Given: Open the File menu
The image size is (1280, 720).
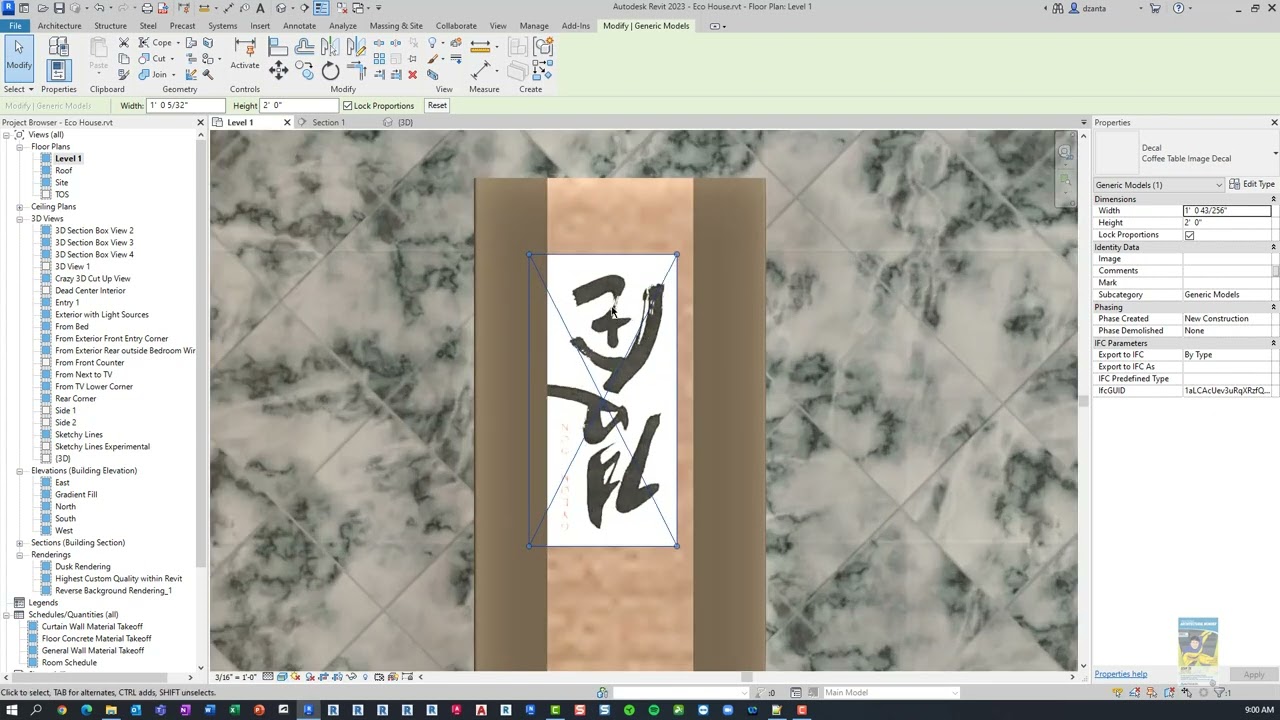Looking at the screenshot, I should (x=15, y=26).
